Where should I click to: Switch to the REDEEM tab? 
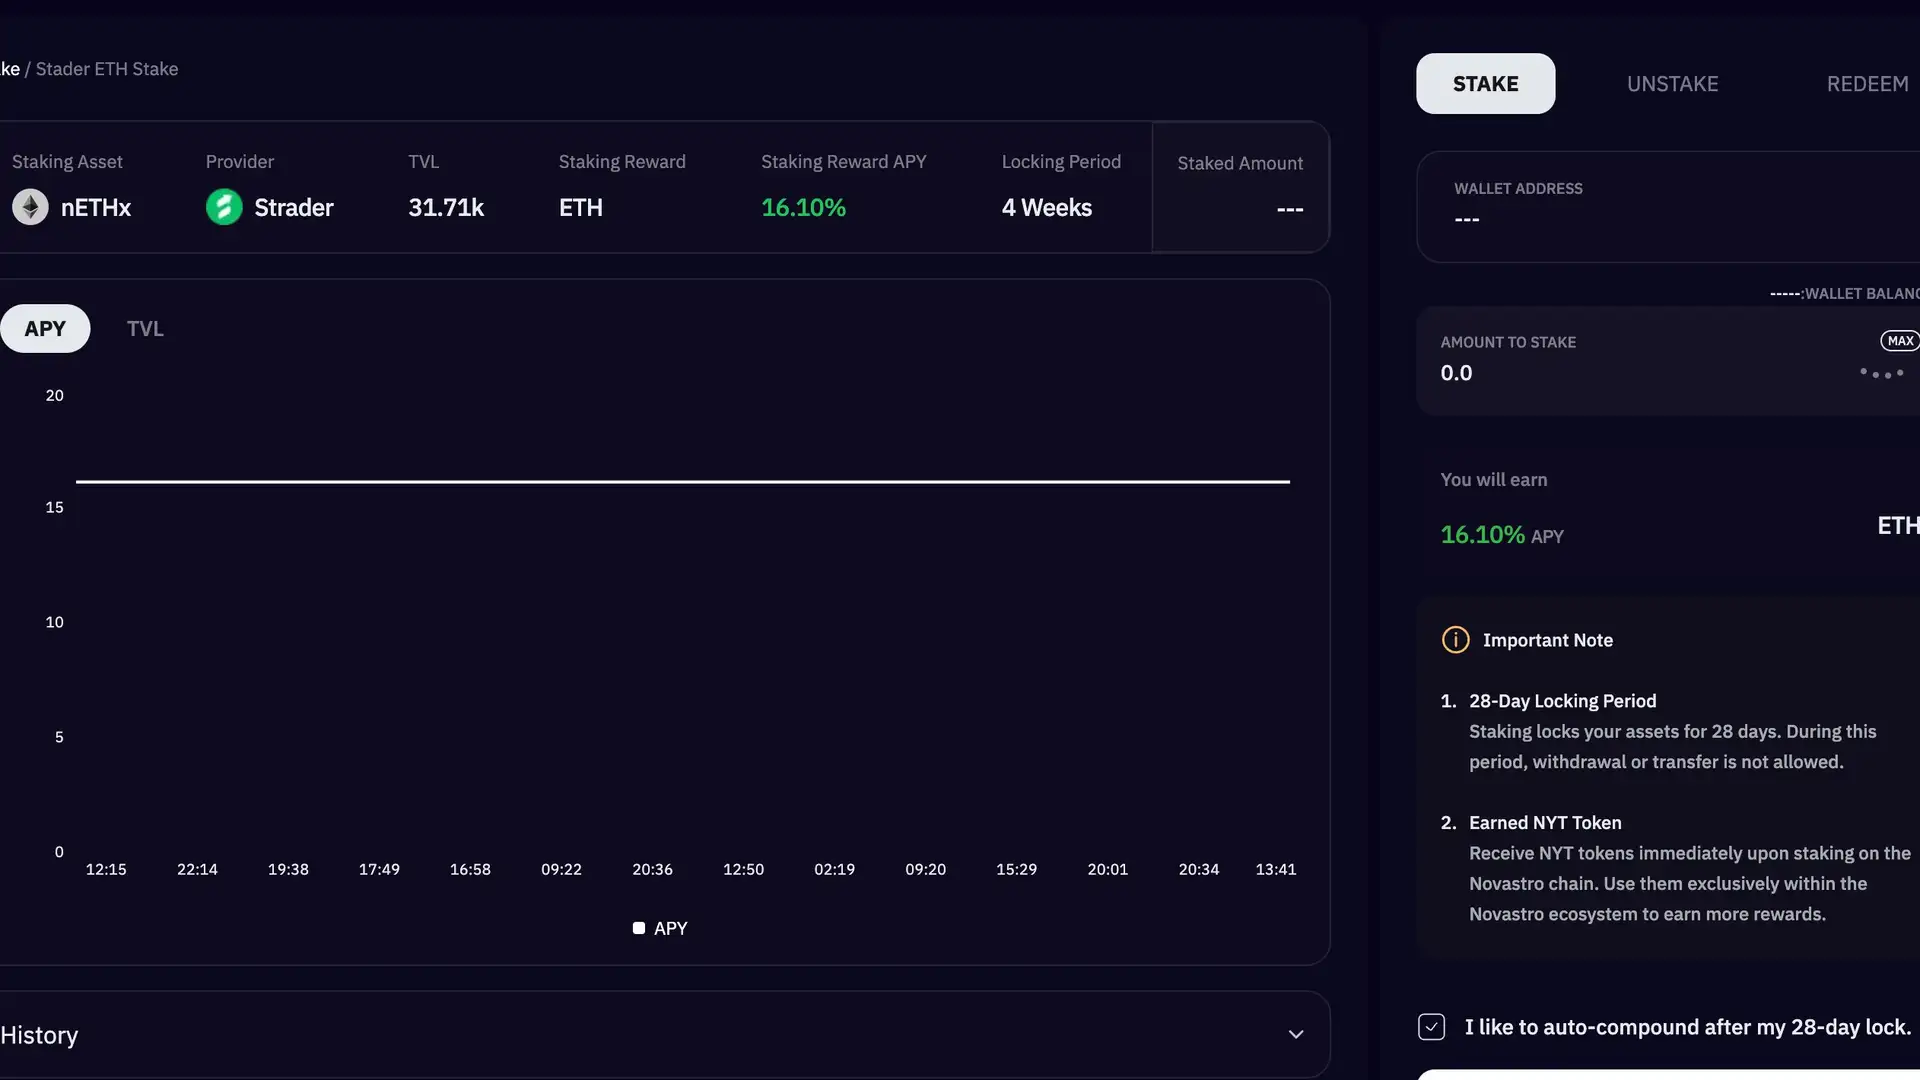coord(1867,84)
